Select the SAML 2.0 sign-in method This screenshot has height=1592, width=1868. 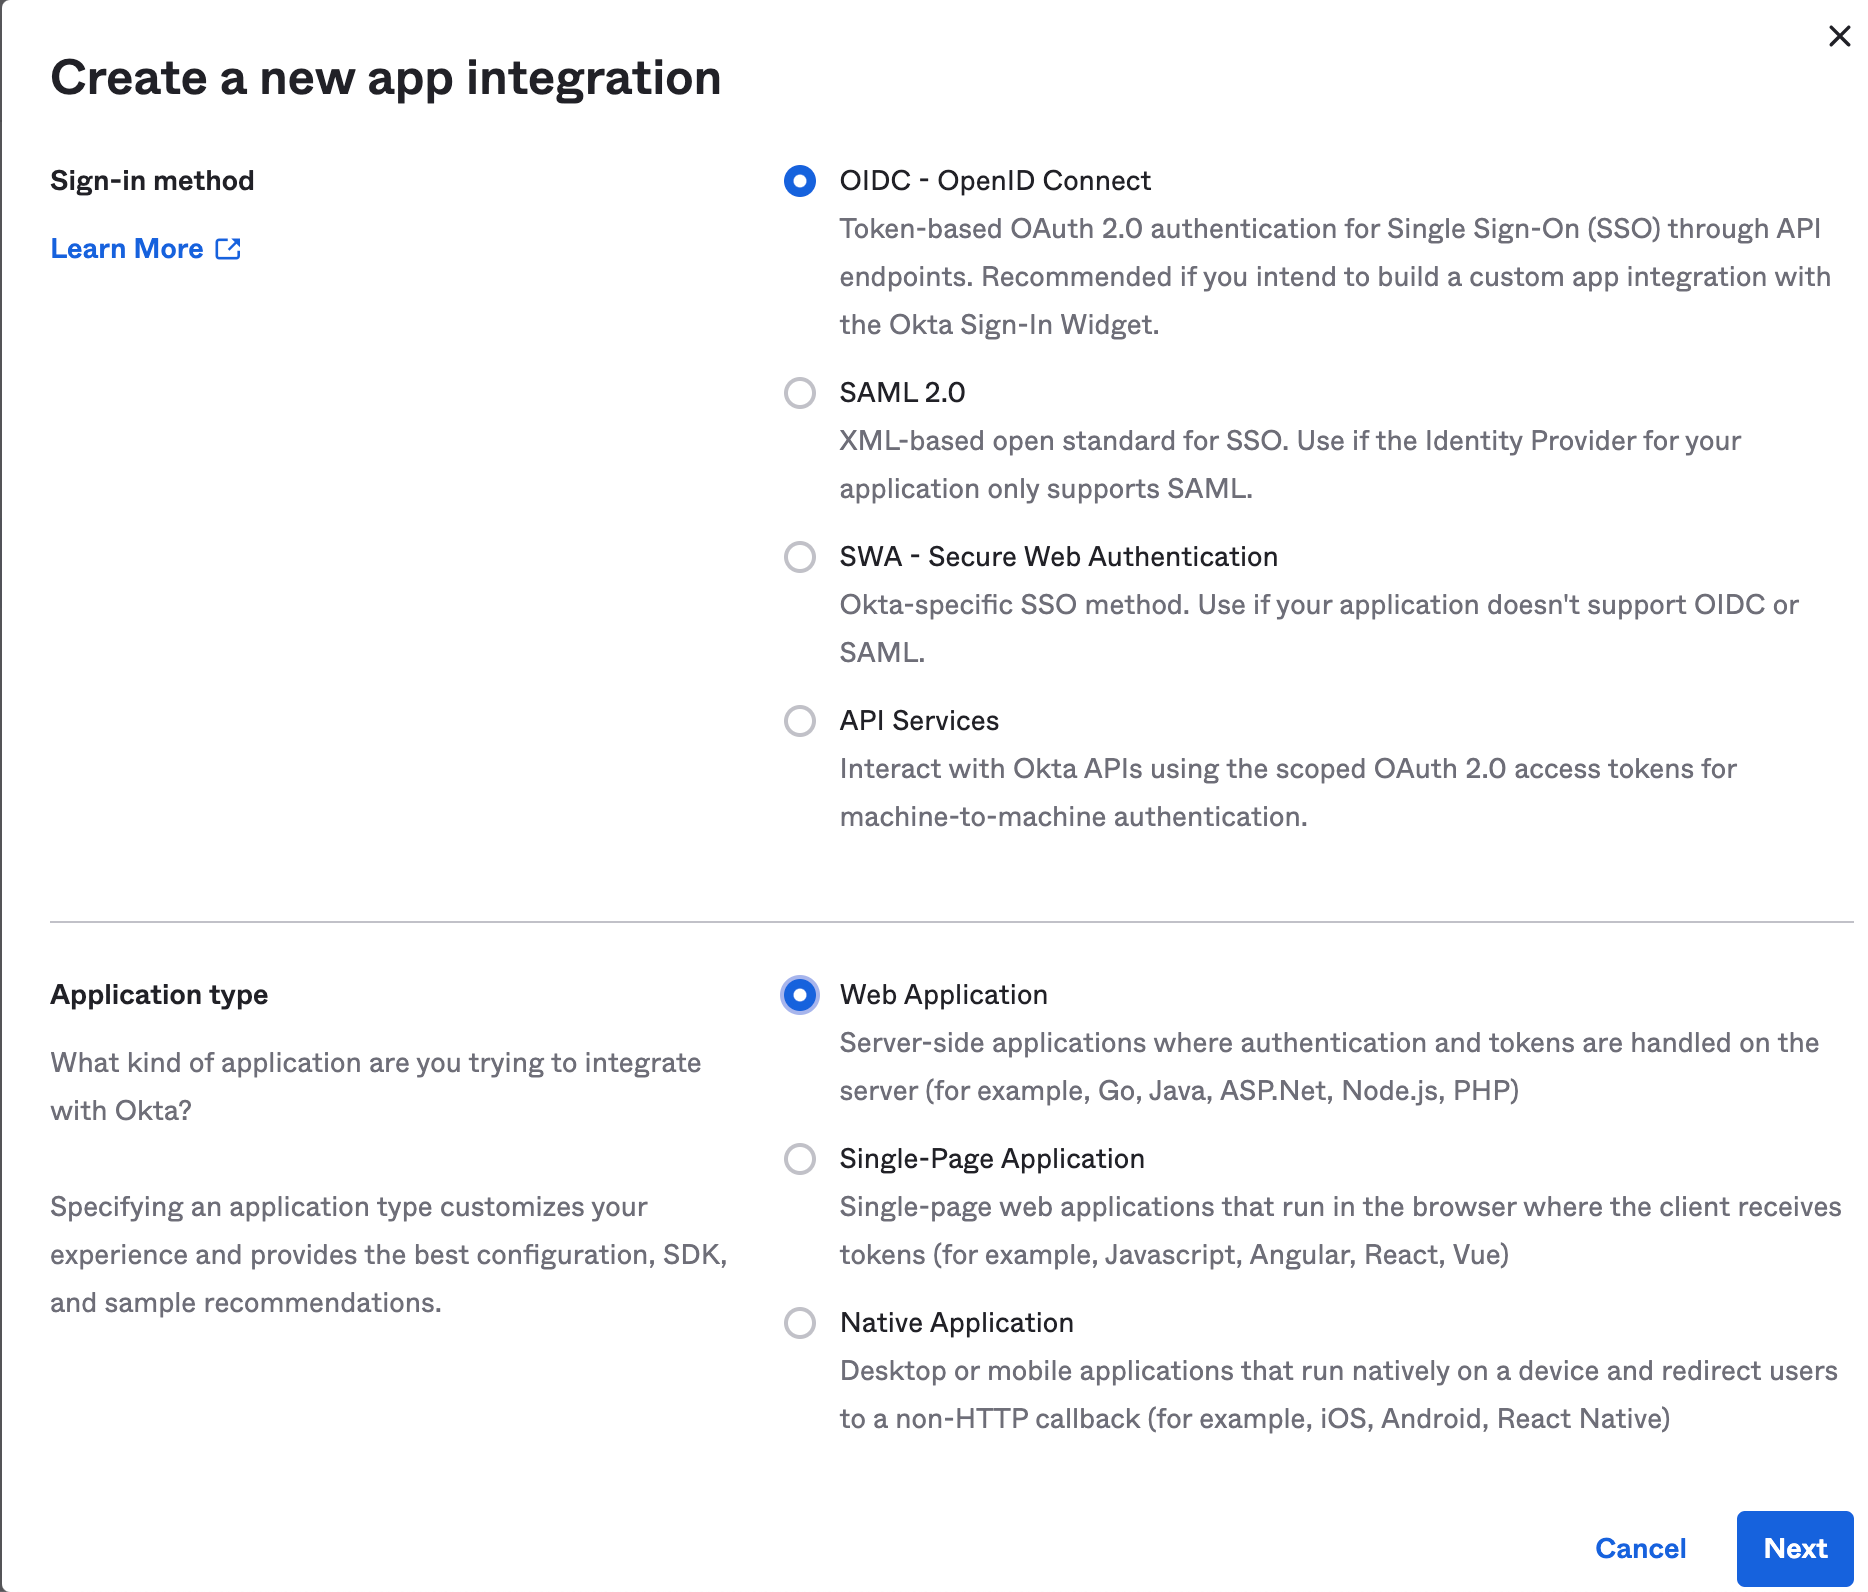pyautogui.click(x=799, y=394)
